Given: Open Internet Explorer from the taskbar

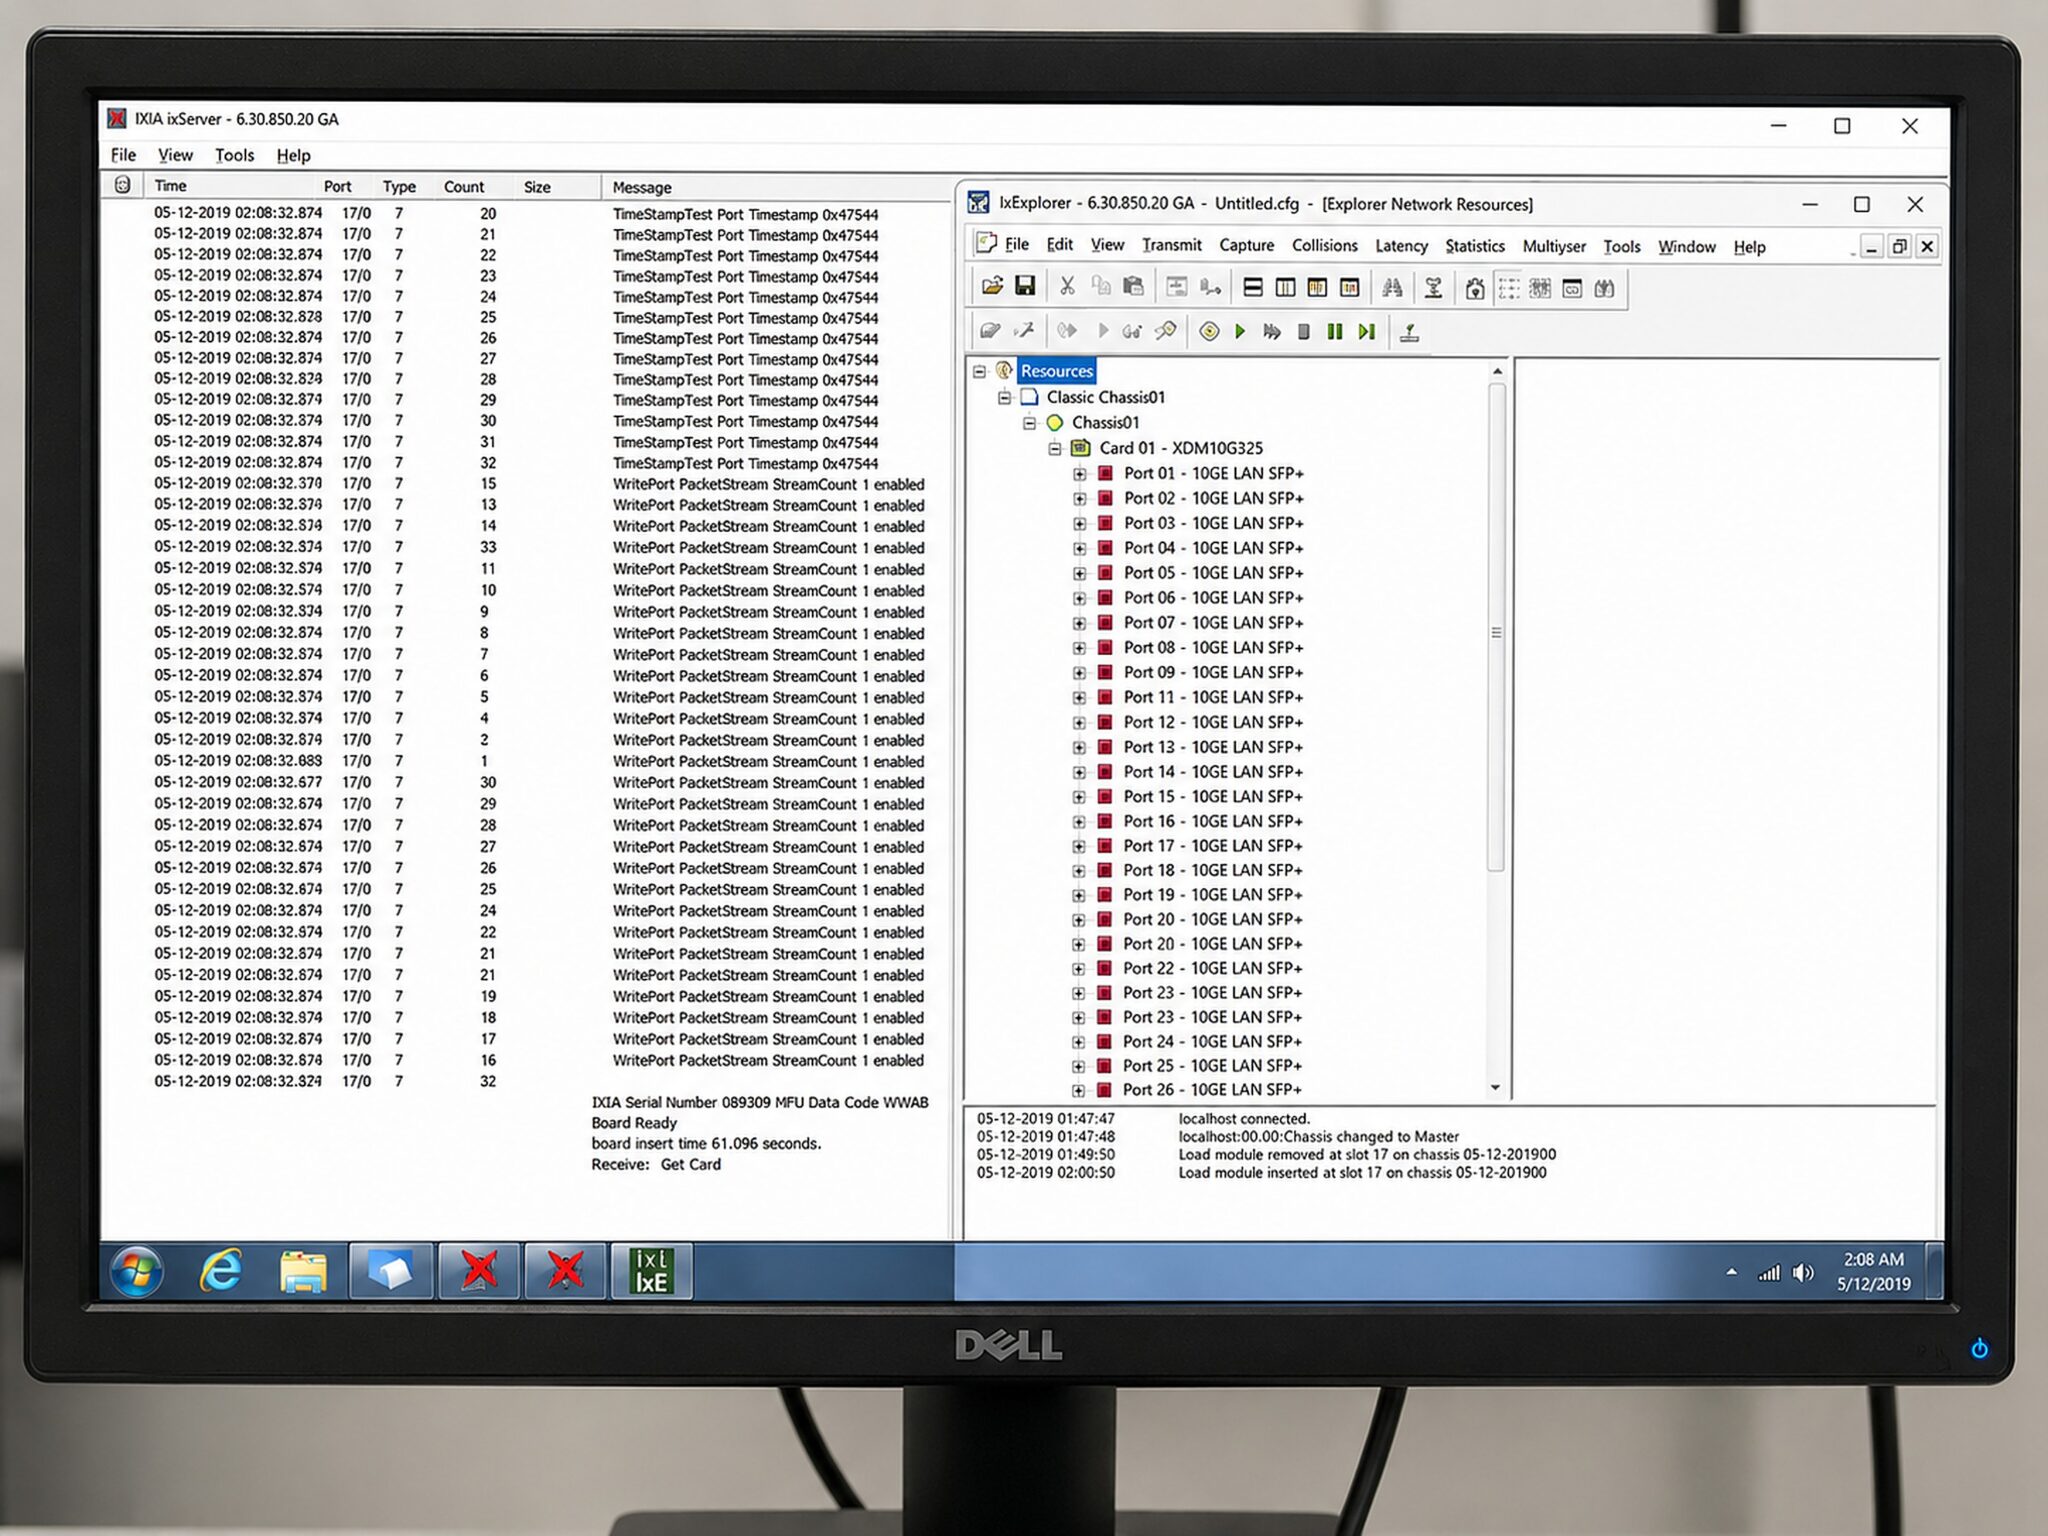Looking at the screenshot, I should tap(221, 1271).
